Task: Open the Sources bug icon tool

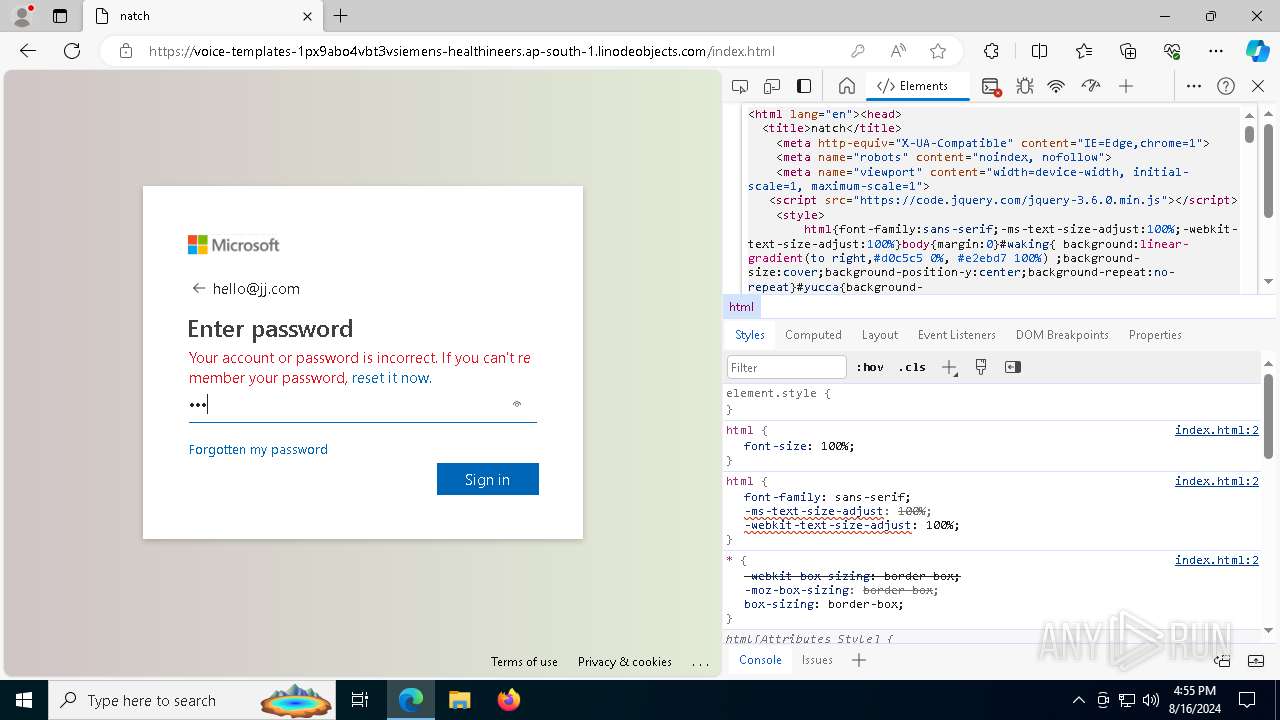Action: coord(1025,86)
